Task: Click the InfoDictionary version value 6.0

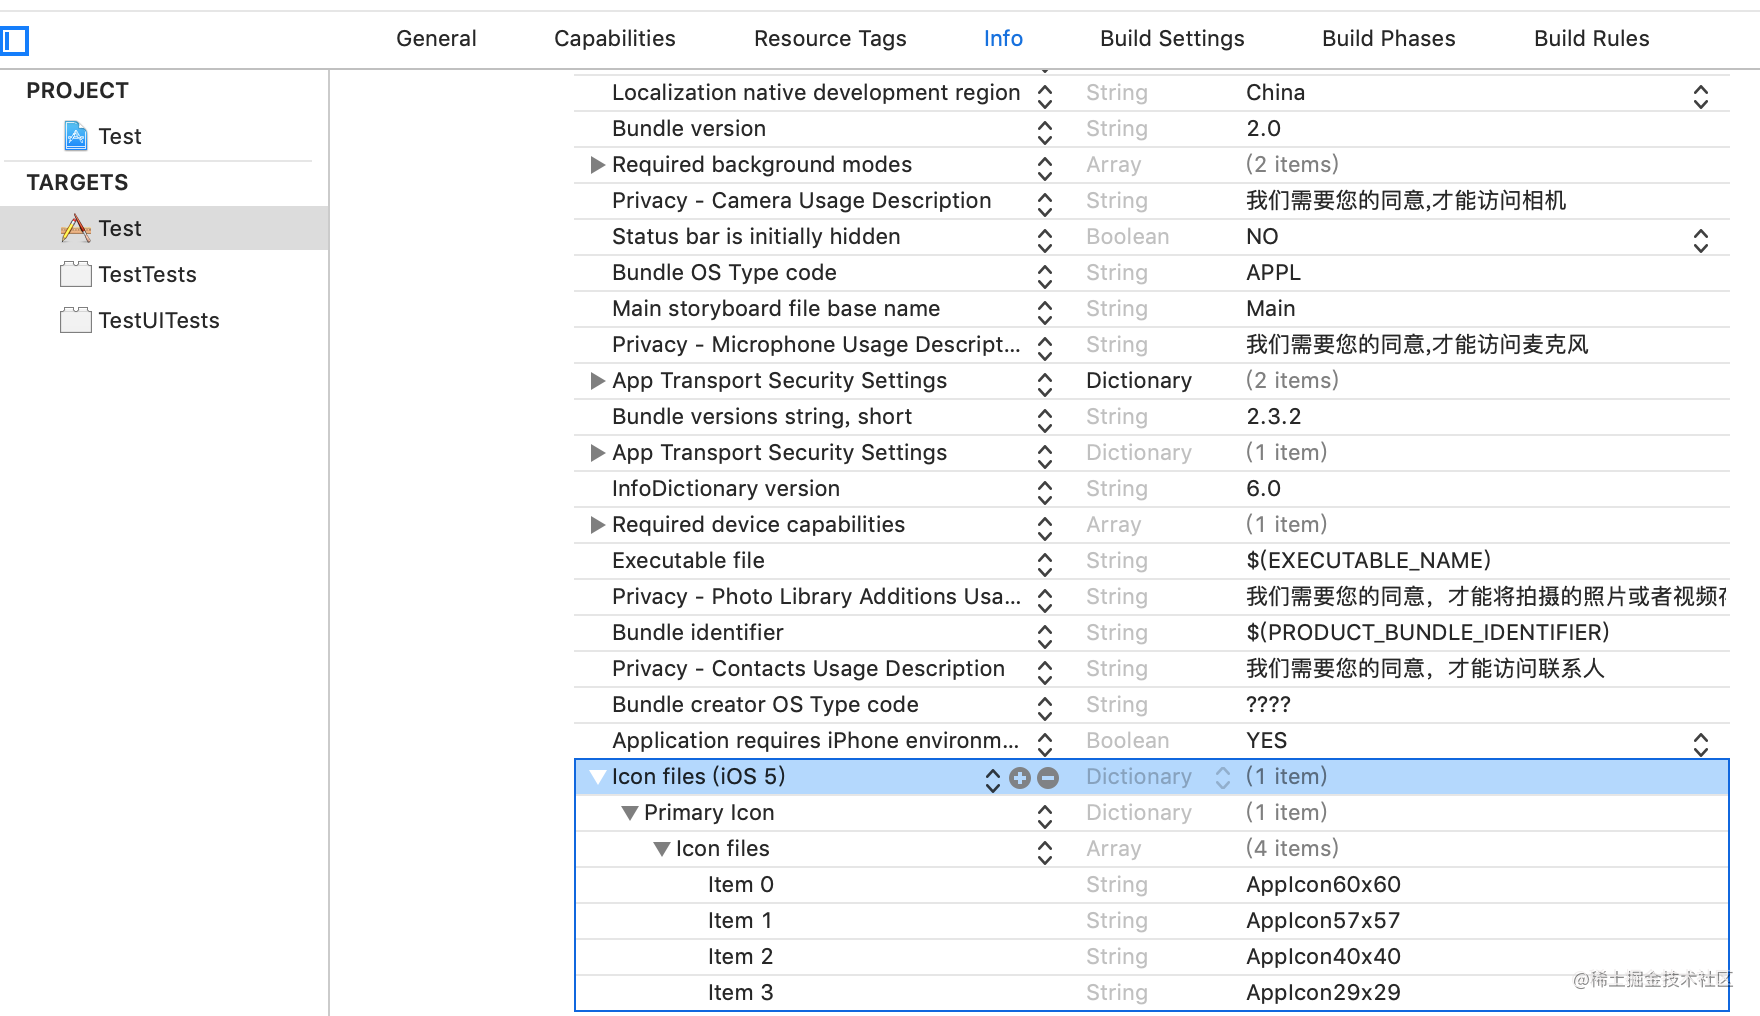Action: (1263, 488)
